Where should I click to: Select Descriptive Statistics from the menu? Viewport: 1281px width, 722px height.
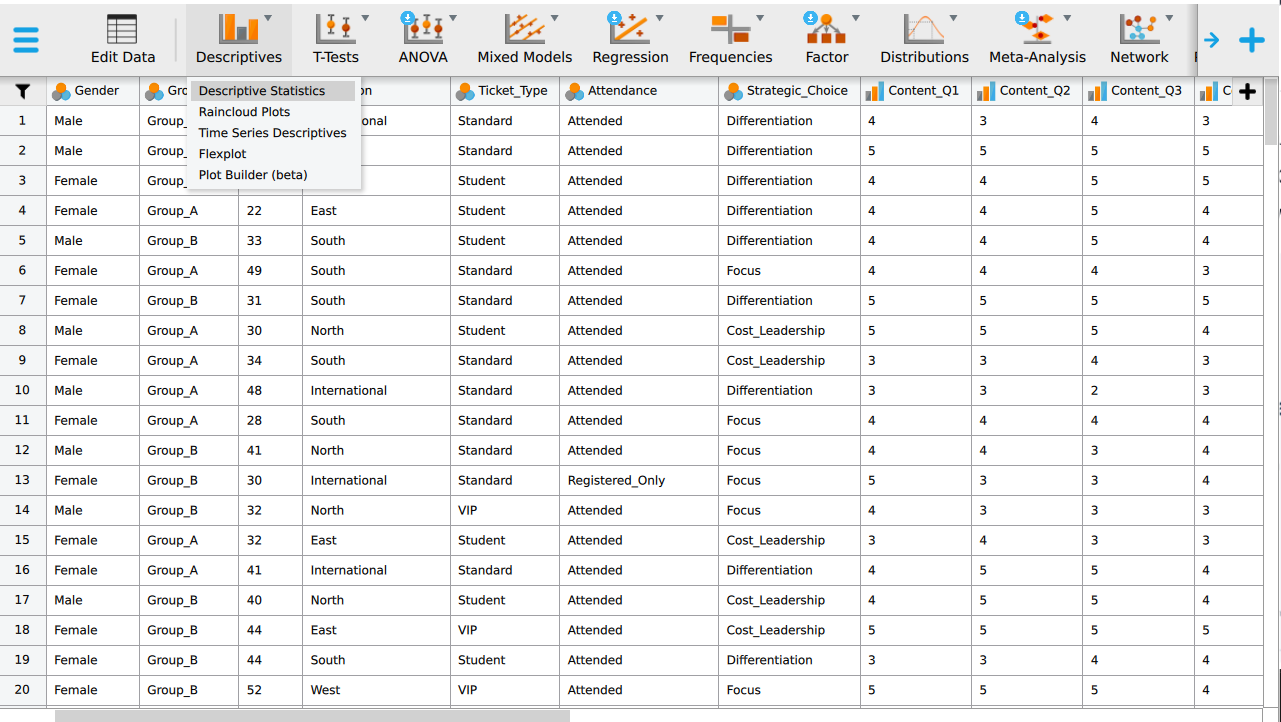pyautogui.click(x=272, y=91)
